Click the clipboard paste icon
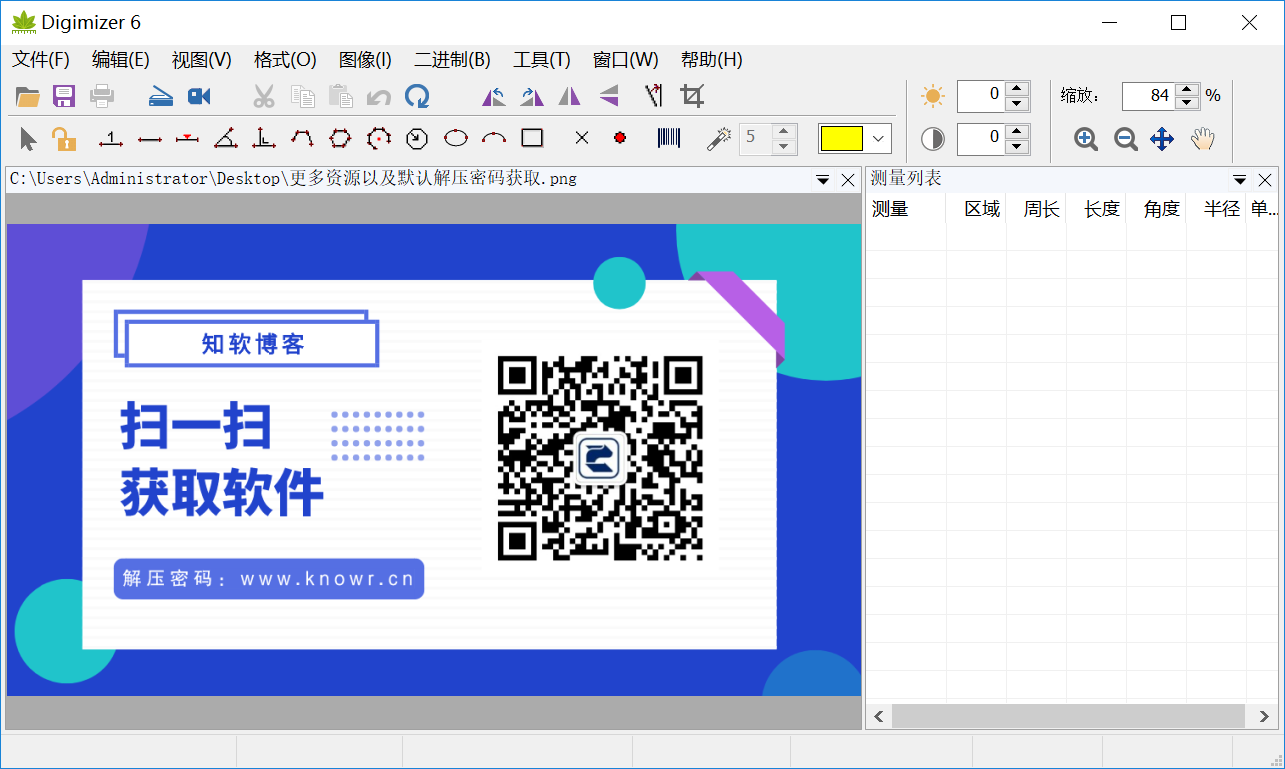The width and height of the screenshot is (1285, 769). [341, 96]
